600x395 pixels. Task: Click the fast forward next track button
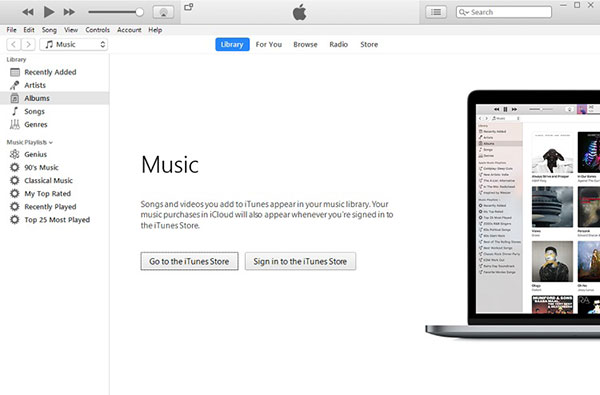point(69,12)
